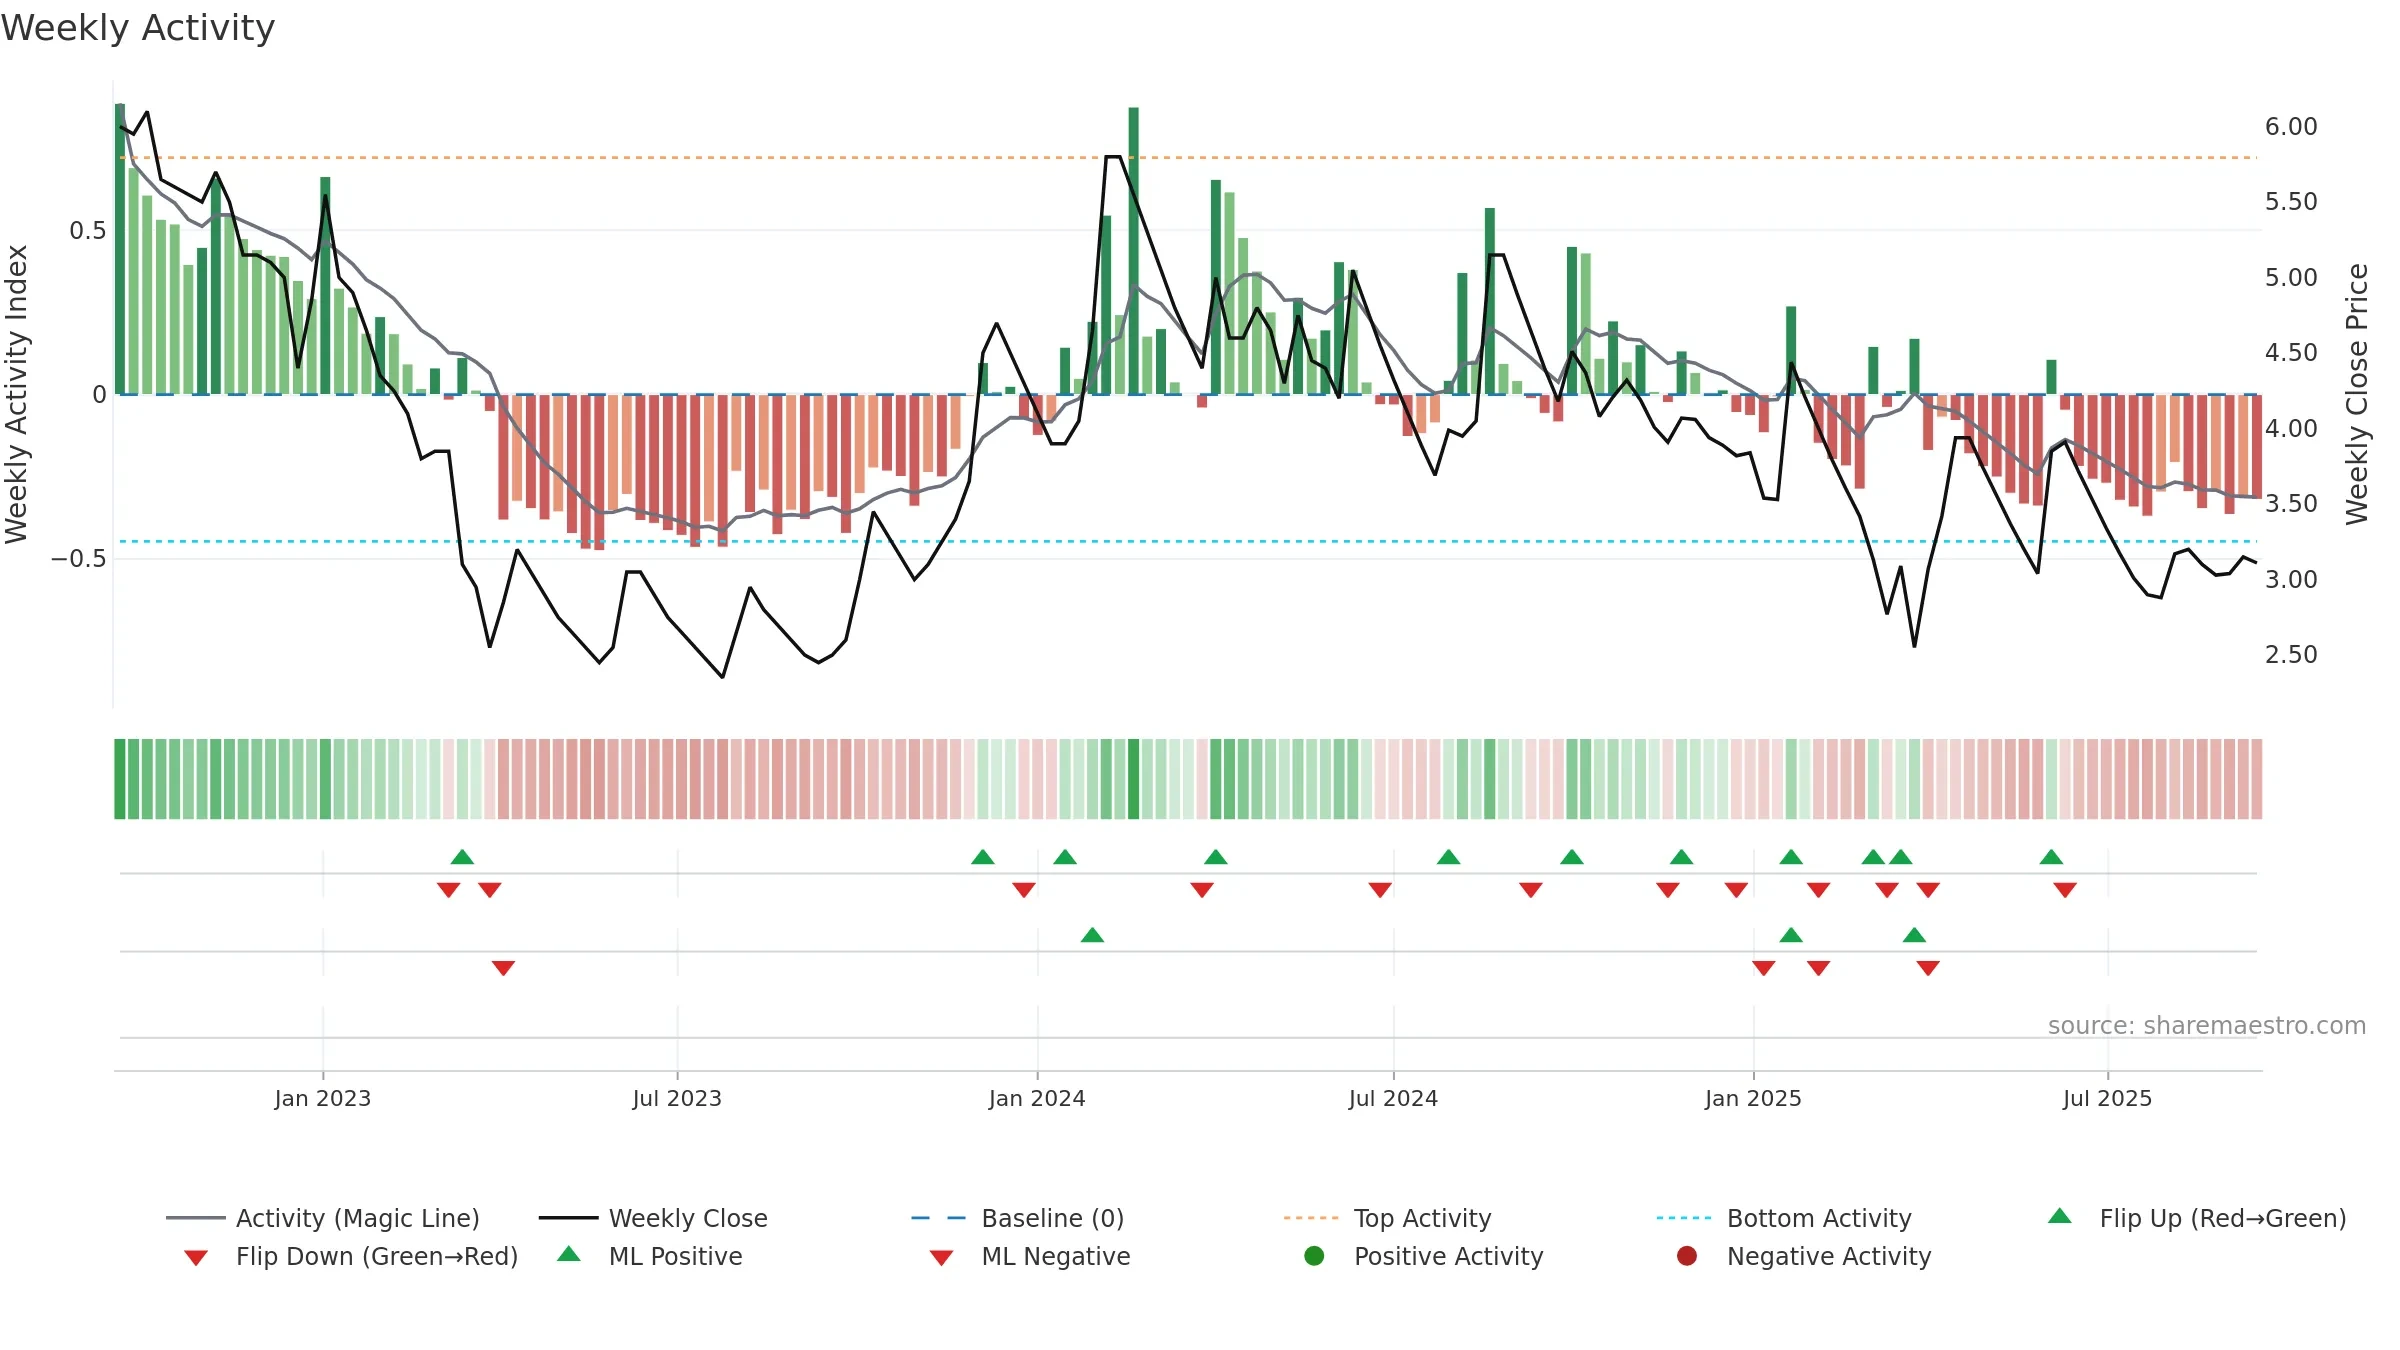Click the source: sharemaestro.com text
The image size is (2400, 1350).
click(2207, 1025)
